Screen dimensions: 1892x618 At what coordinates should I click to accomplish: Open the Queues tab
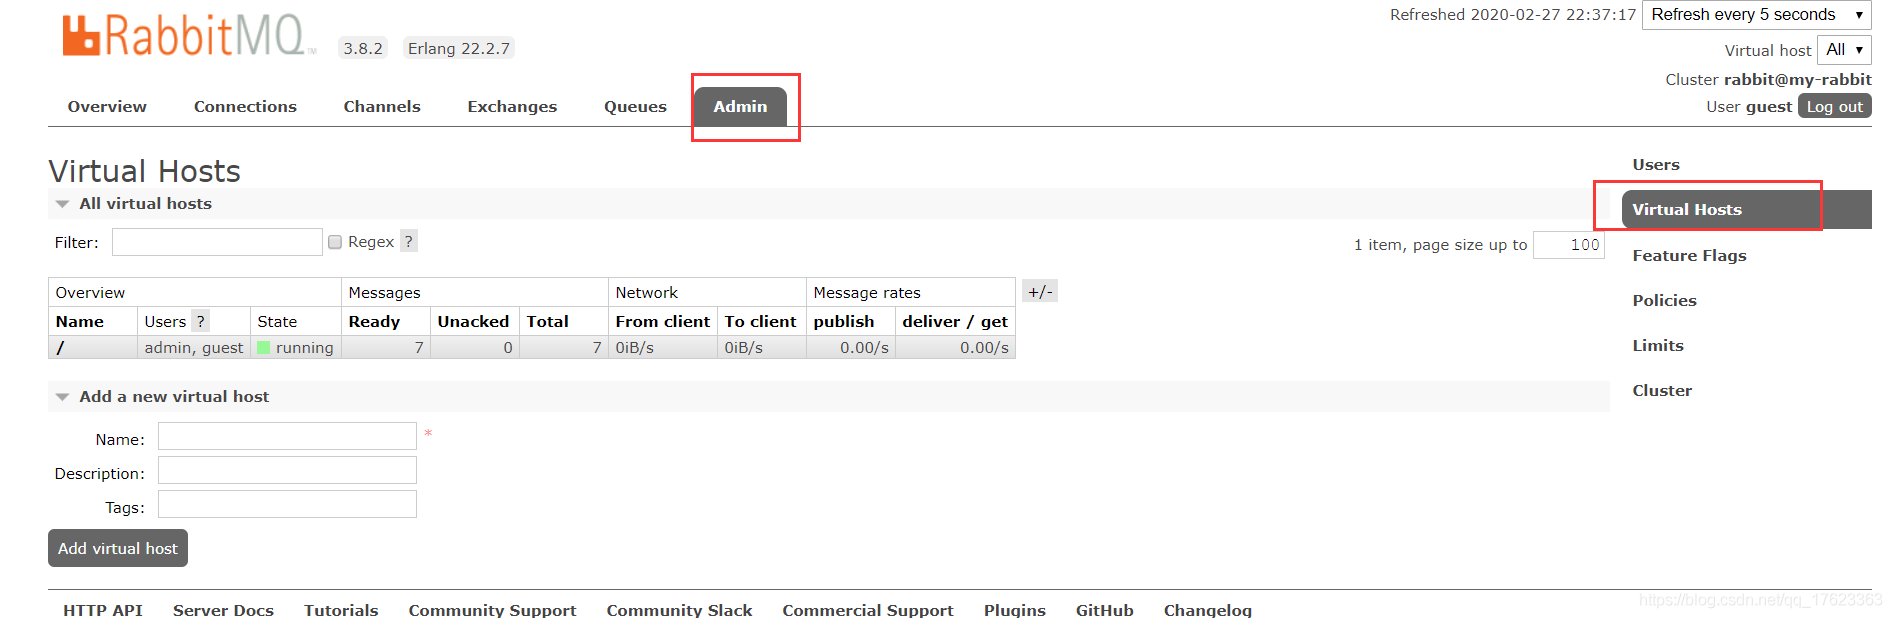[x=635, y=106]
